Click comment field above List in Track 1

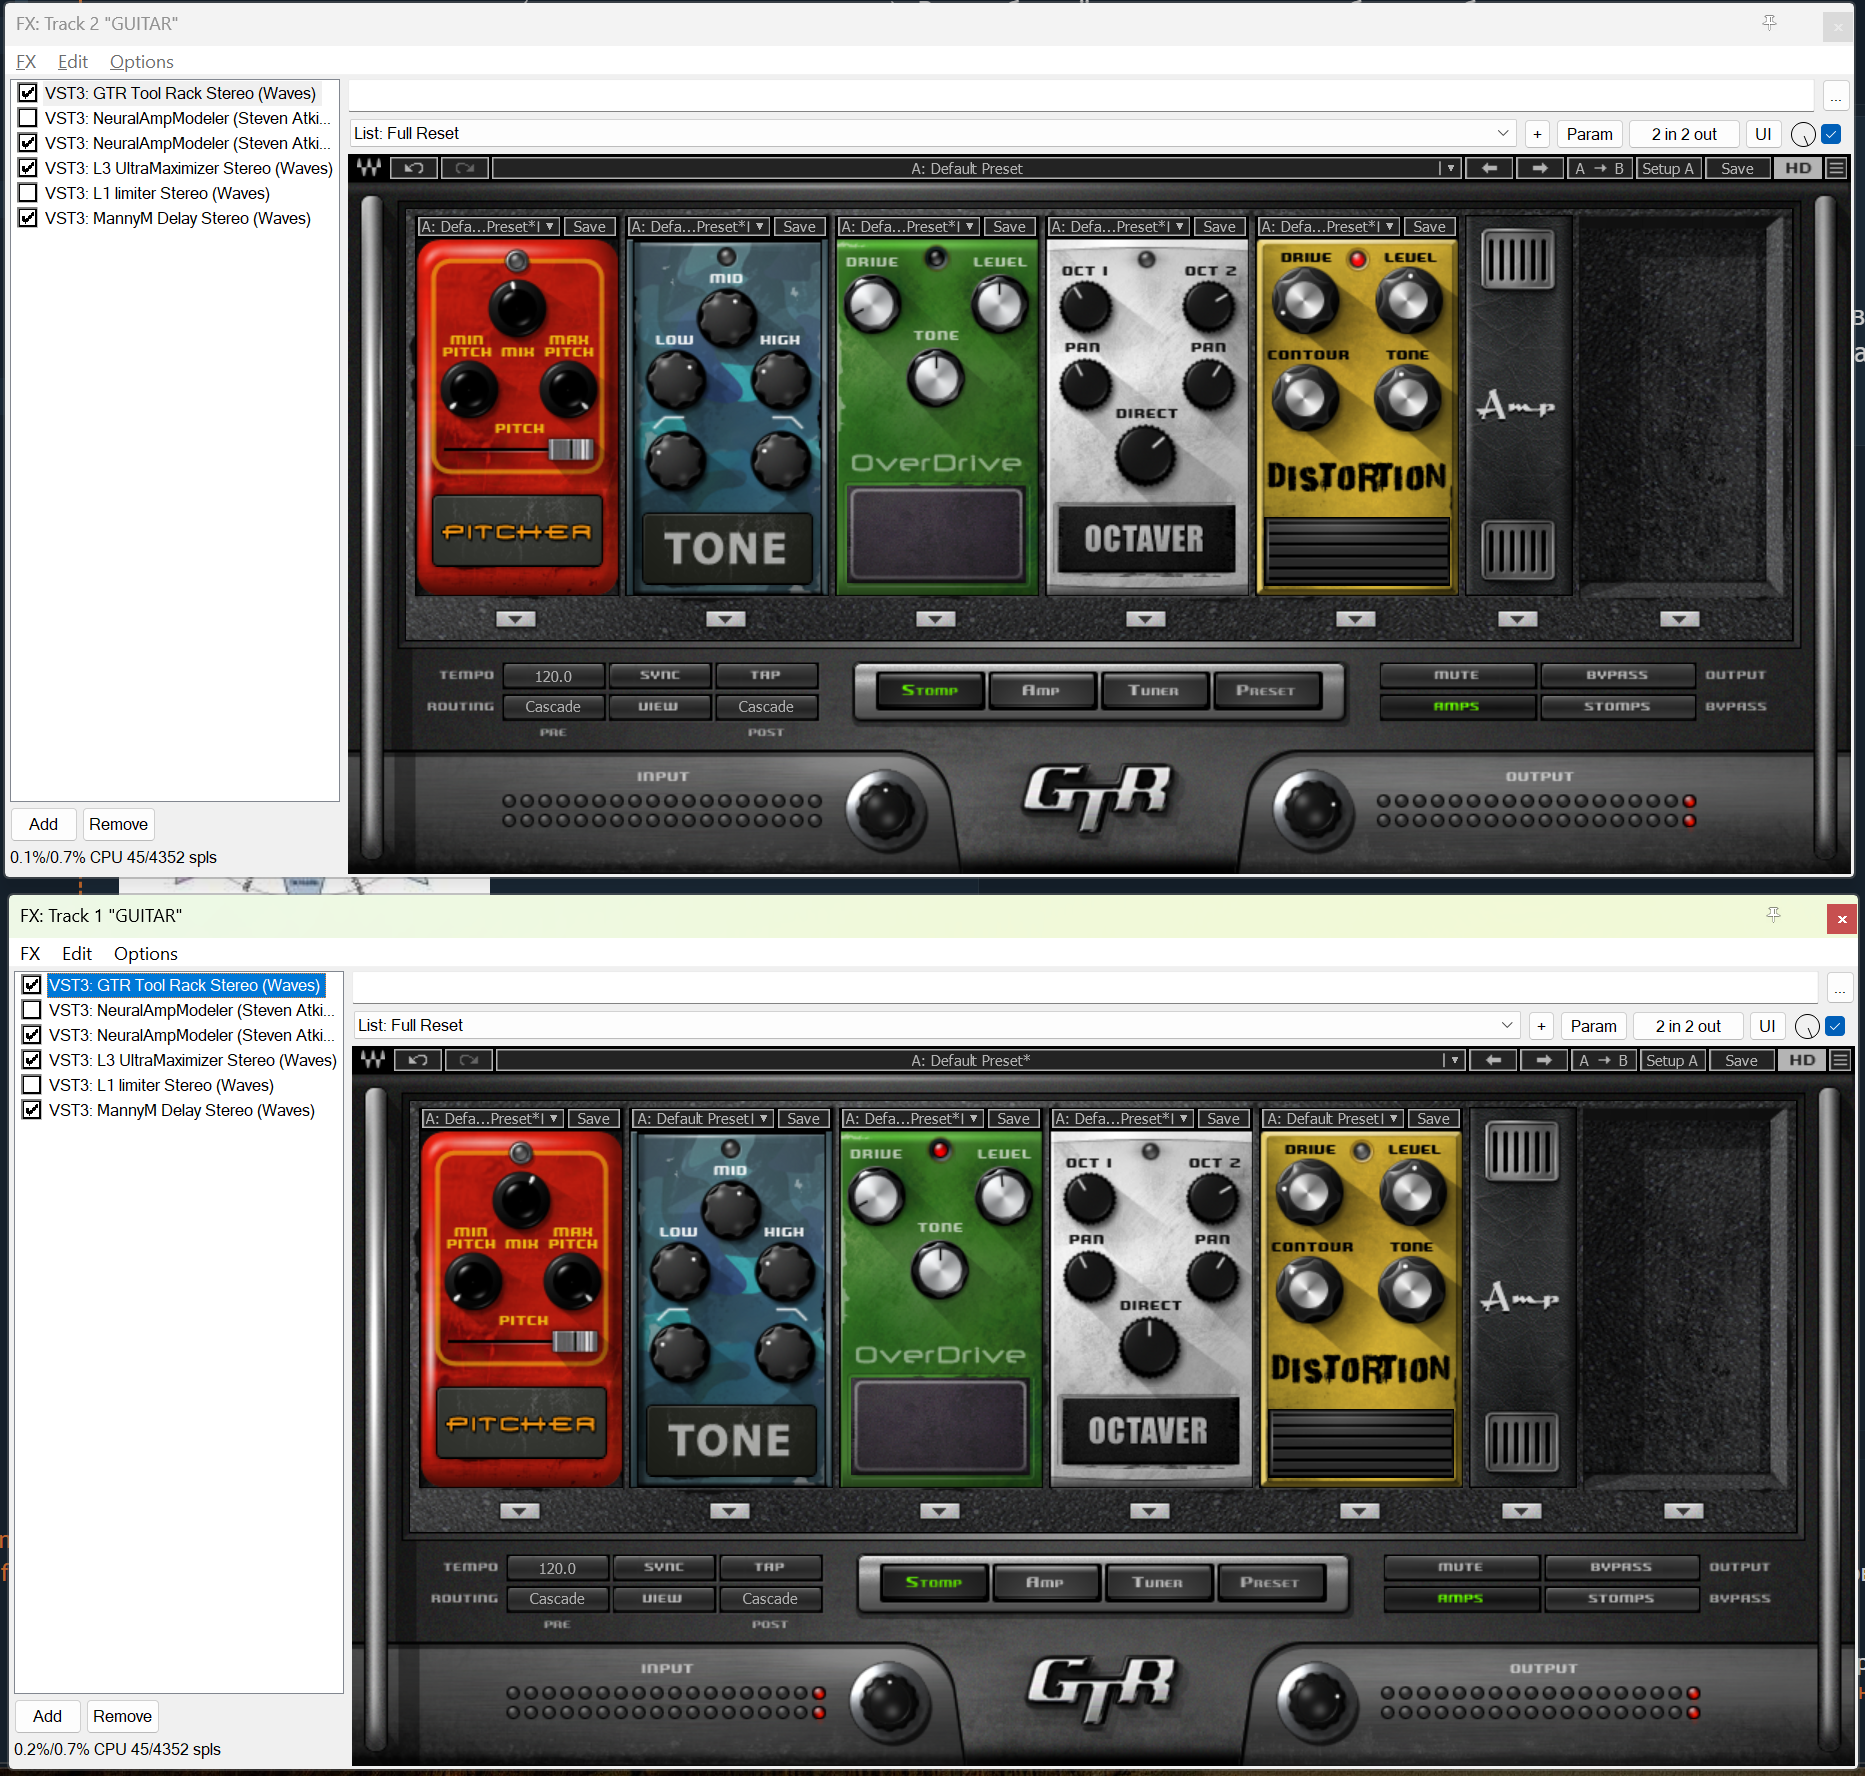1085,987
